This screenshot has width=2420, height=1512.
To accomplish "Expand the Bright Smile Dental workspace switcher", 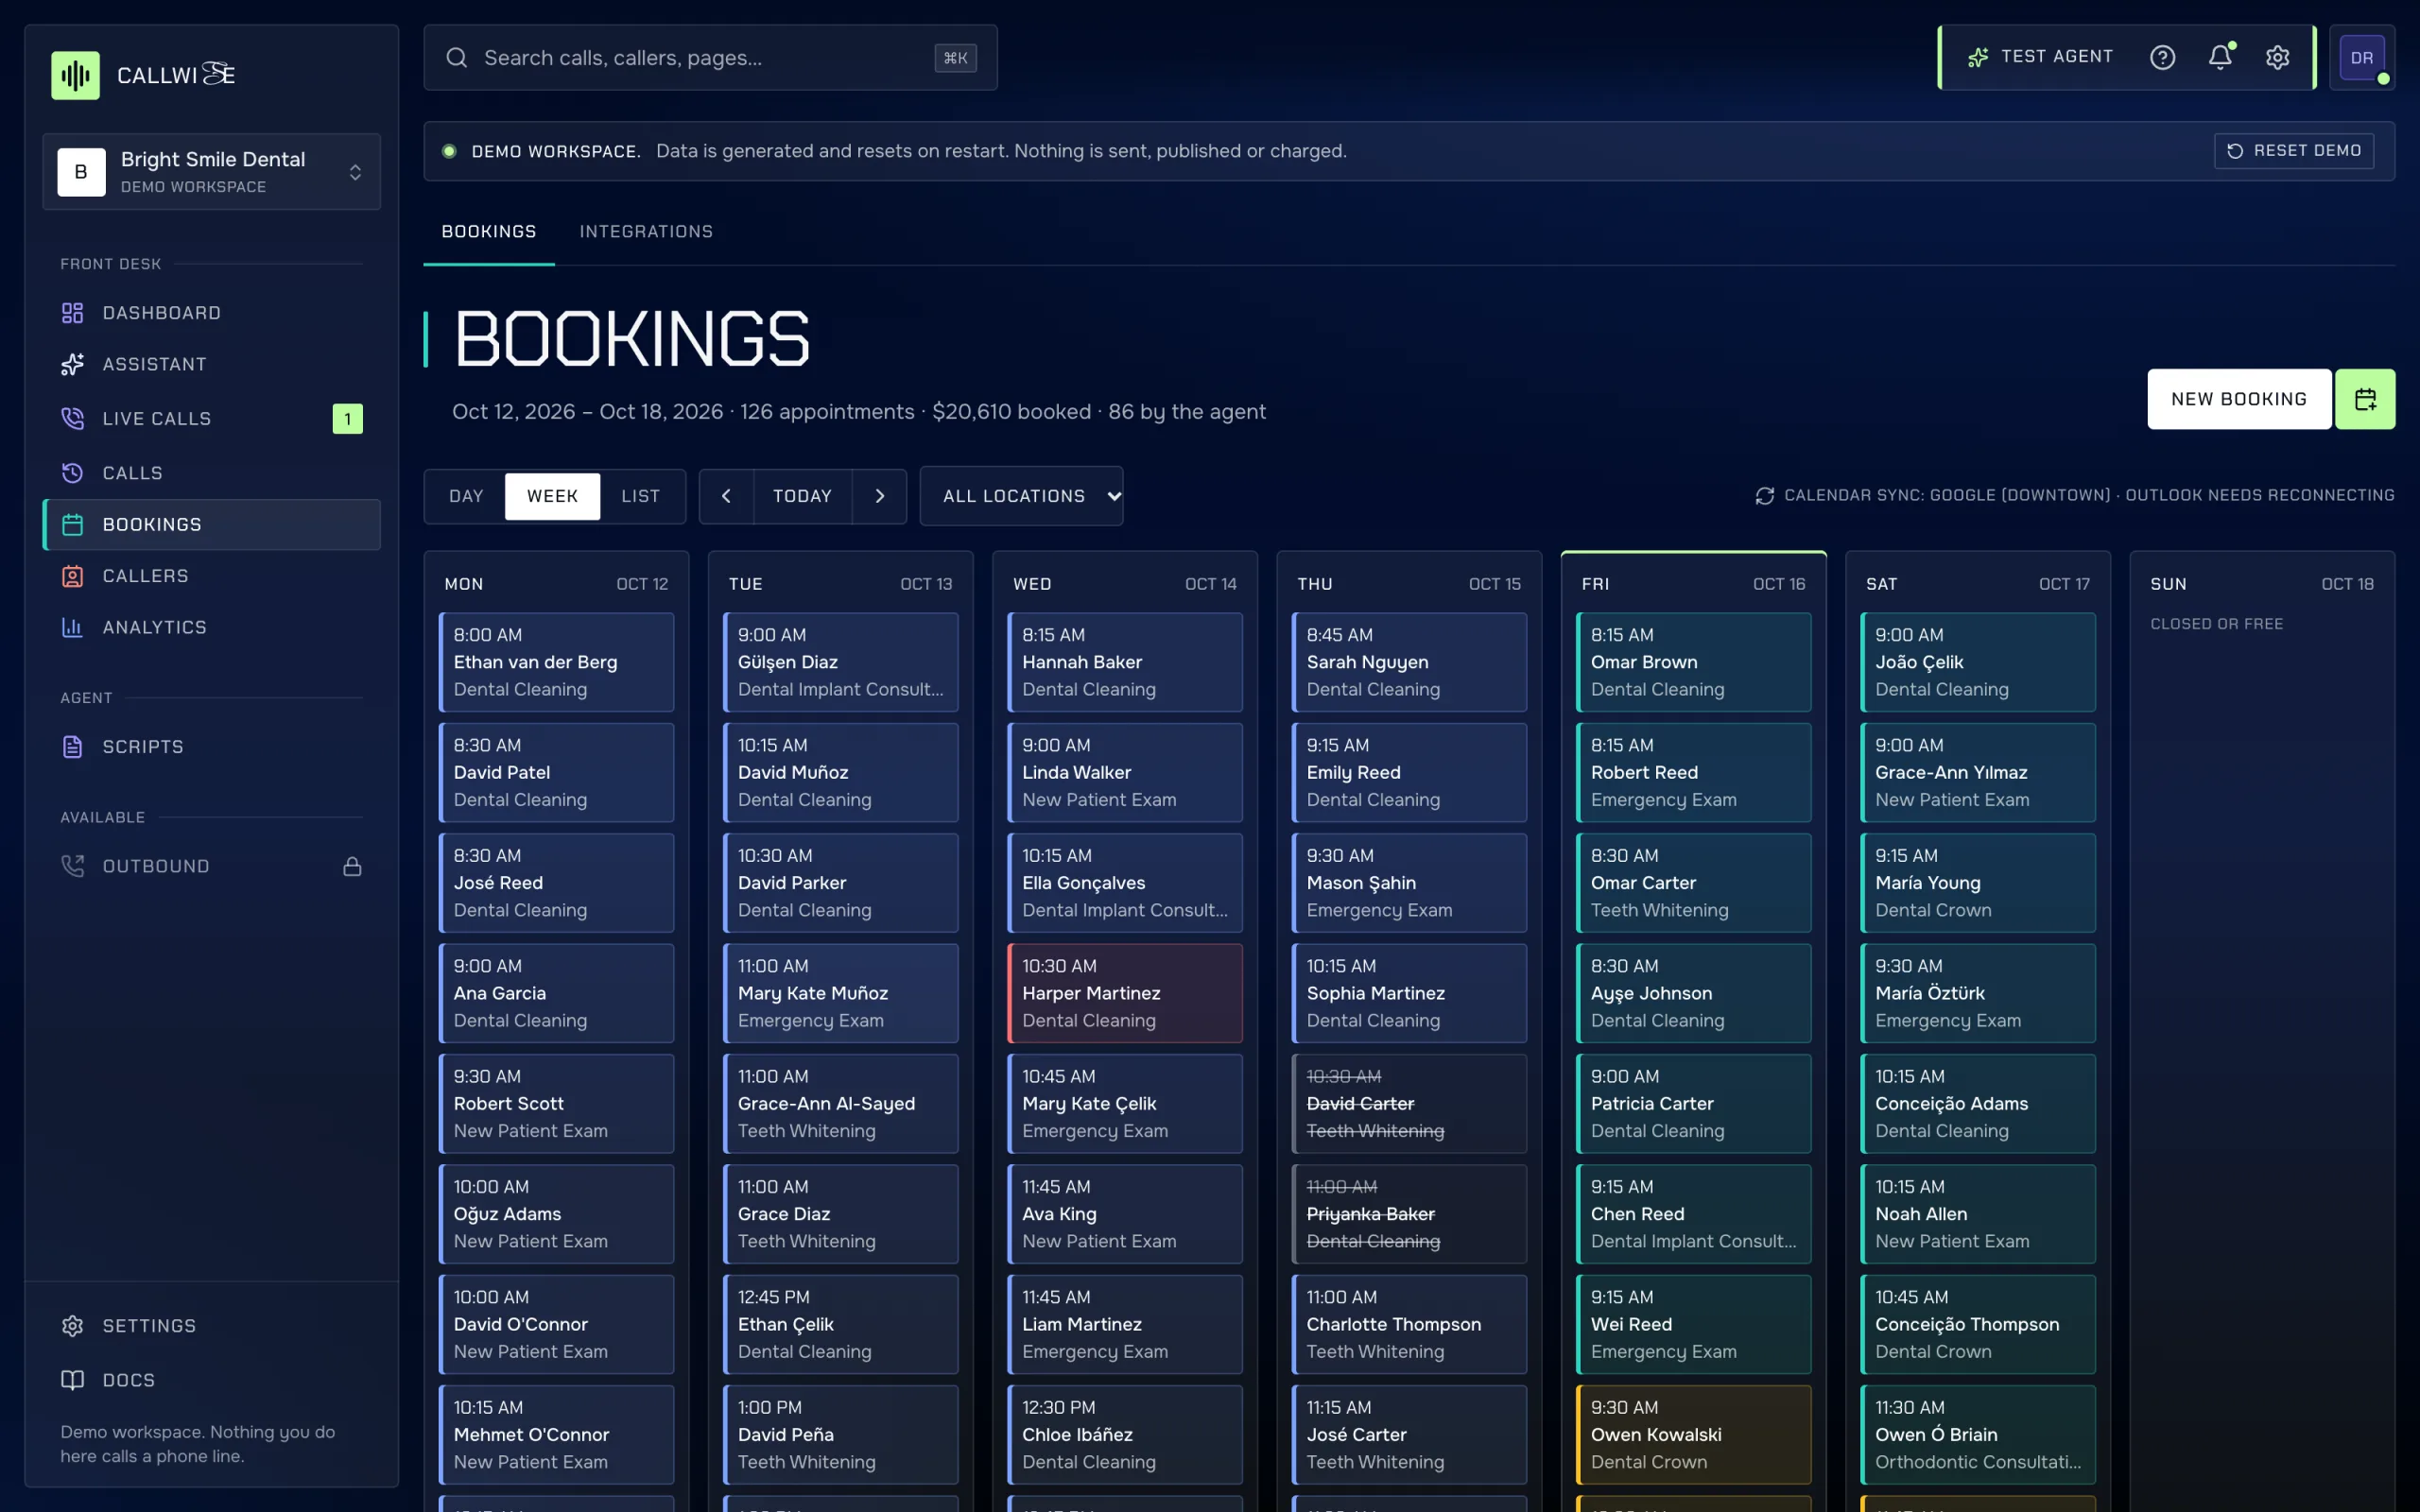I will click(x=212, y=172).
